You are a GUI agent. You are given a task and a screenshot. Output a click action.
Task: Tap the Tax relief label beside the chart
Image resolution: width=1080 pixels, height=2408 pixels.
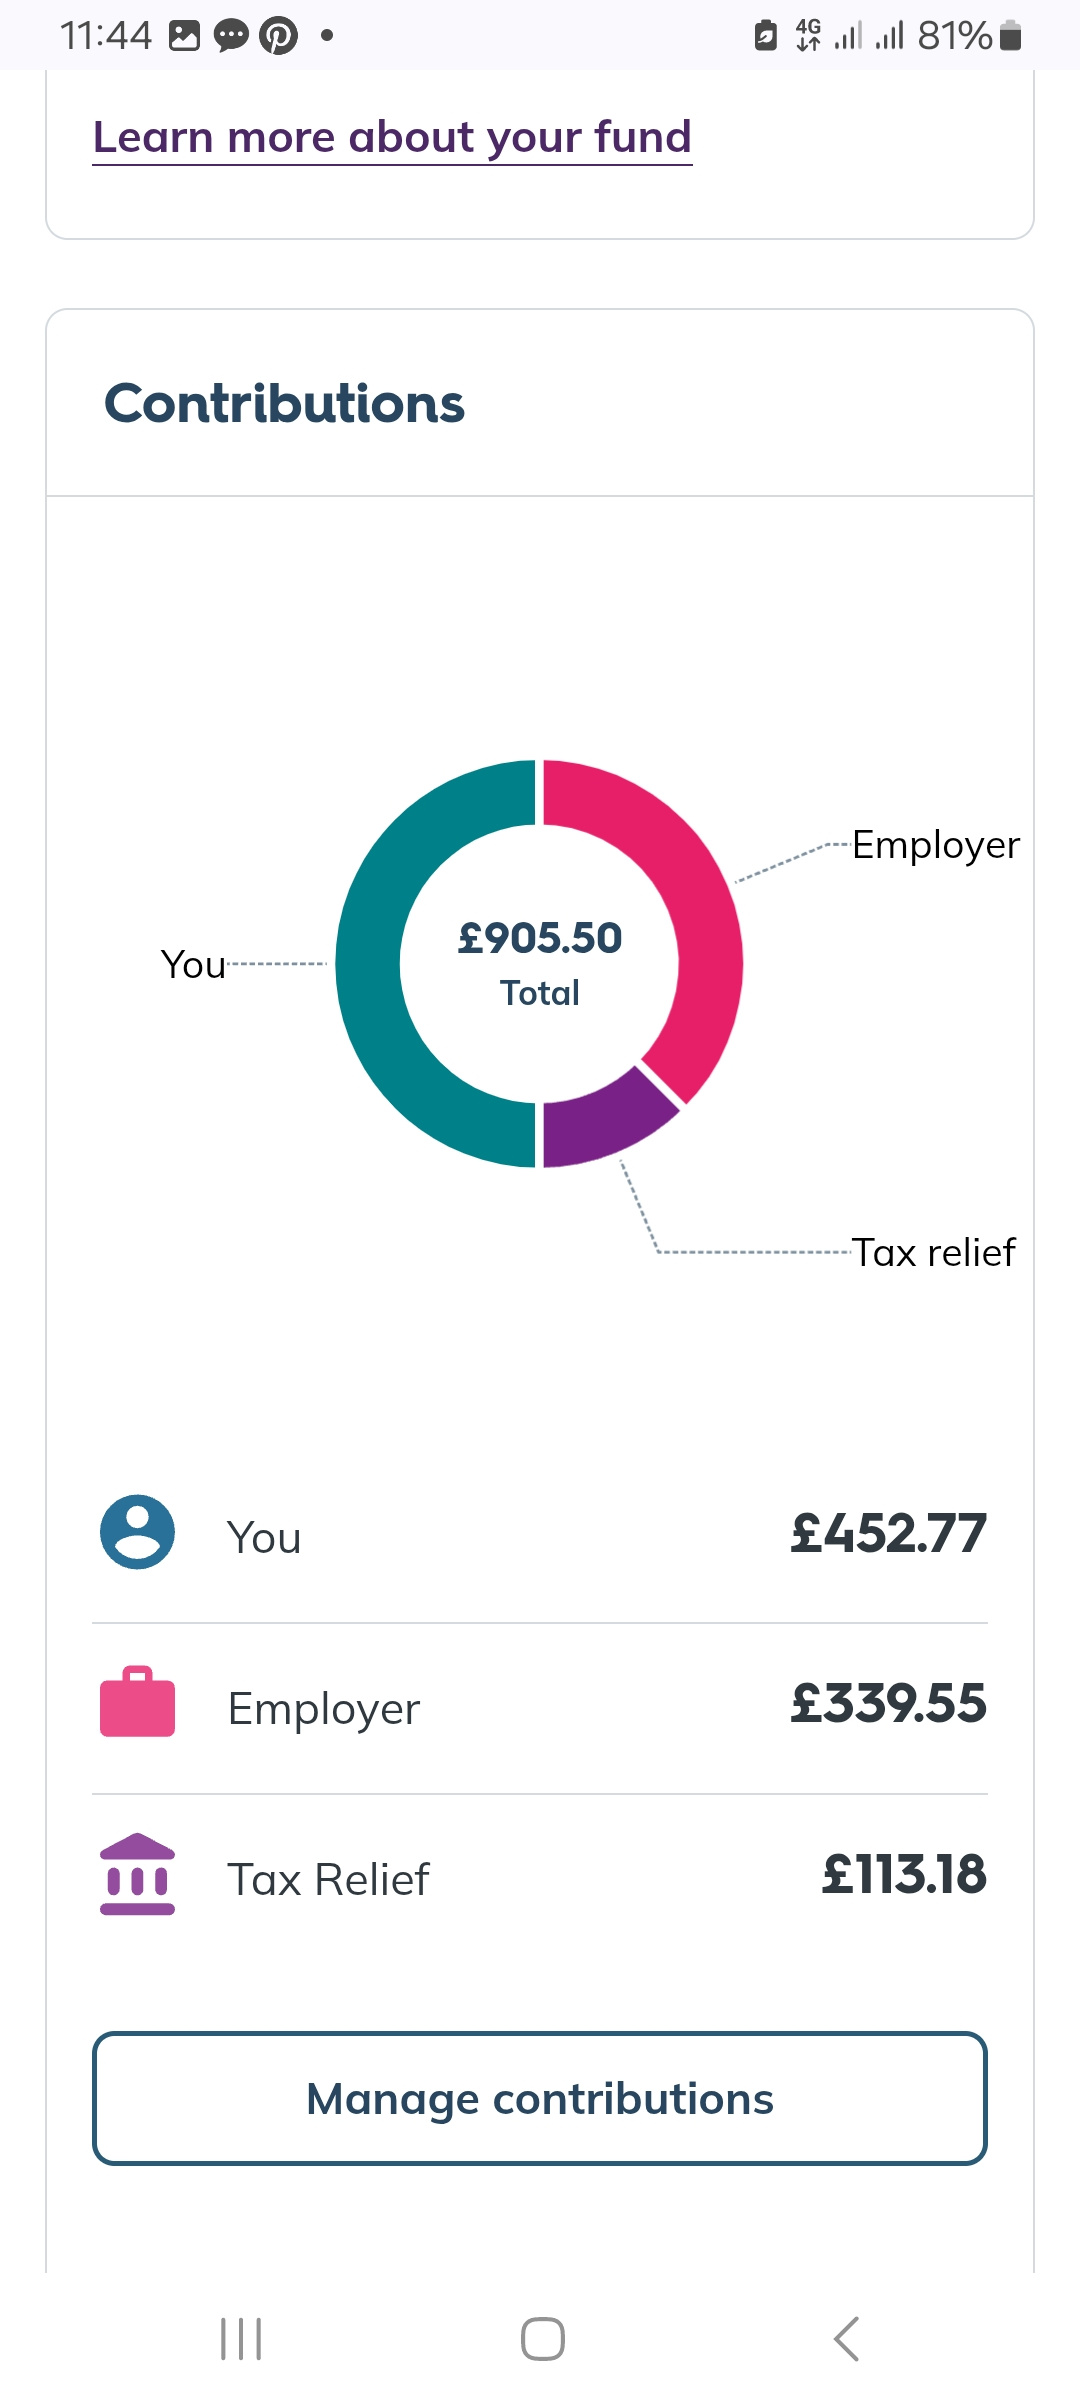click(933, 1252)
